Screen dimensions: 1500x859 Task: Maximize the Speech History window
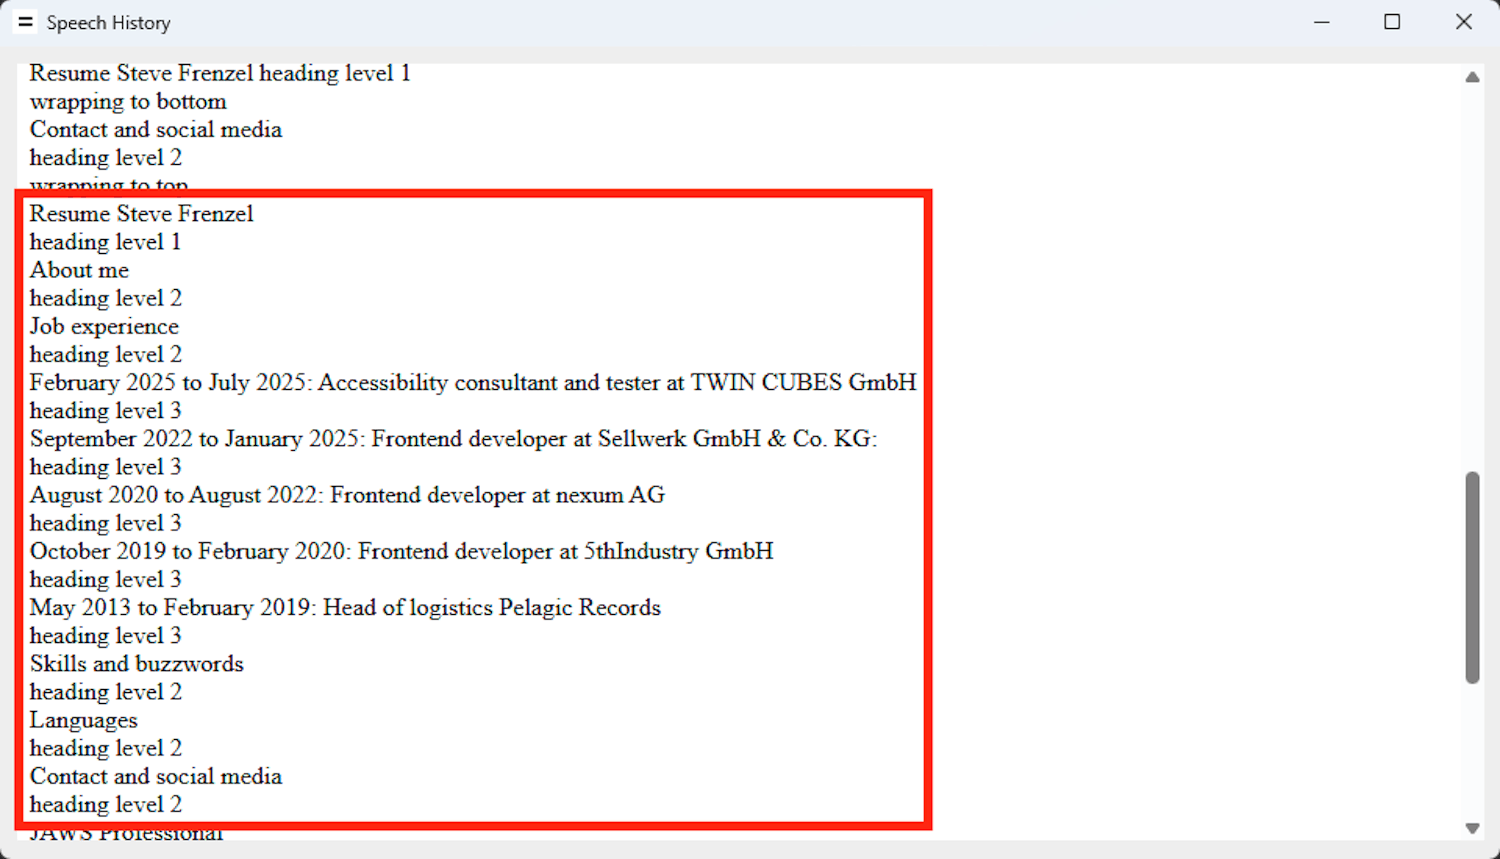[1392, 22]
